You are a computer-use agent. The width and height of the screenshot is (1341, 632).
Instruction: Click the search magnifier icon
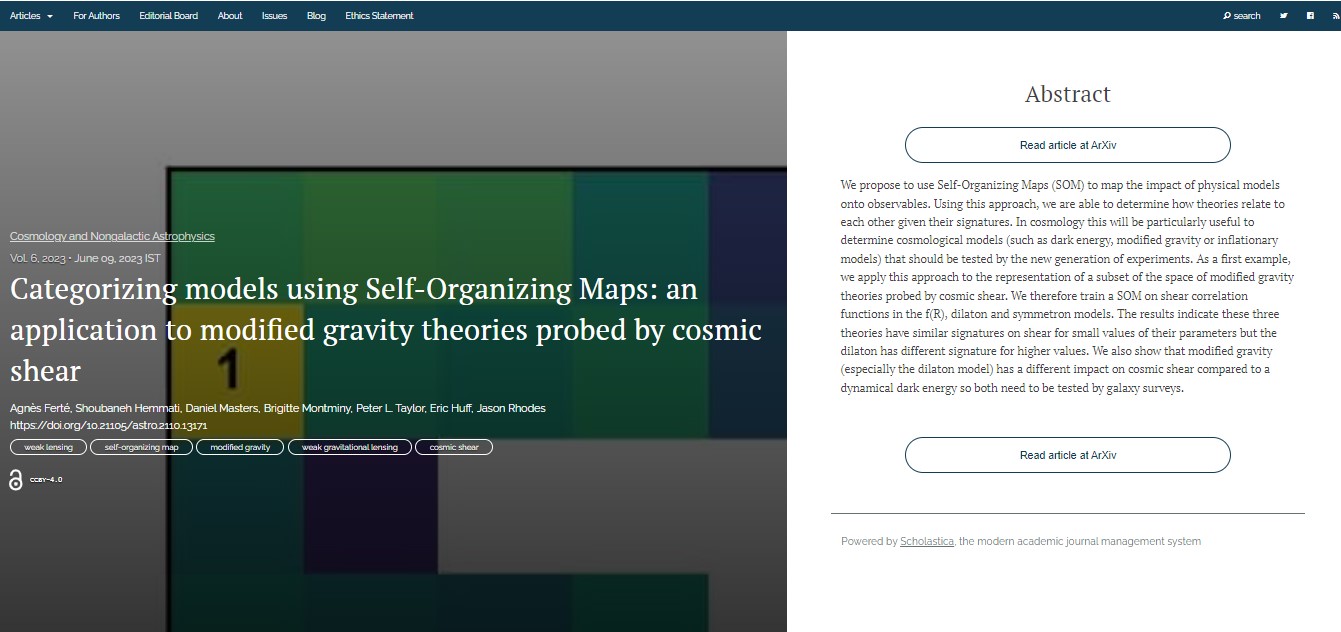[1227, 16]
